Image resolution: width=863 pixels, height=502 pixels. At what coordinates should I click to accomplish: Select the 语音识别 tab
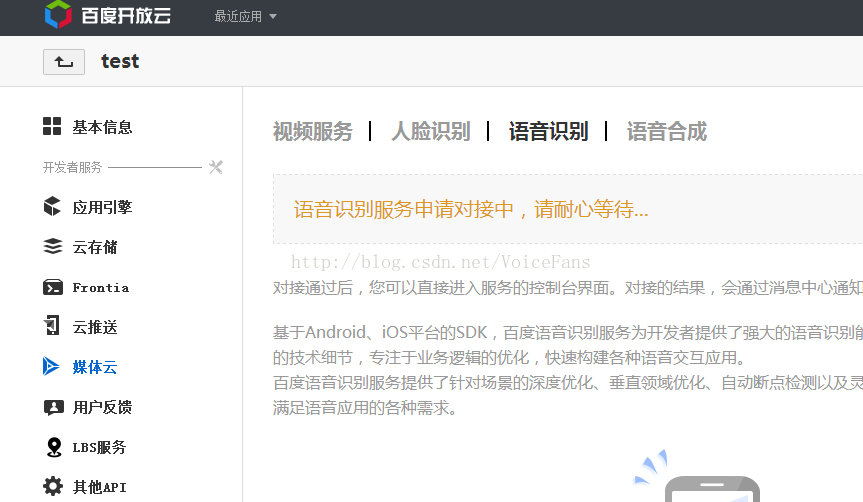coord(549,132)
